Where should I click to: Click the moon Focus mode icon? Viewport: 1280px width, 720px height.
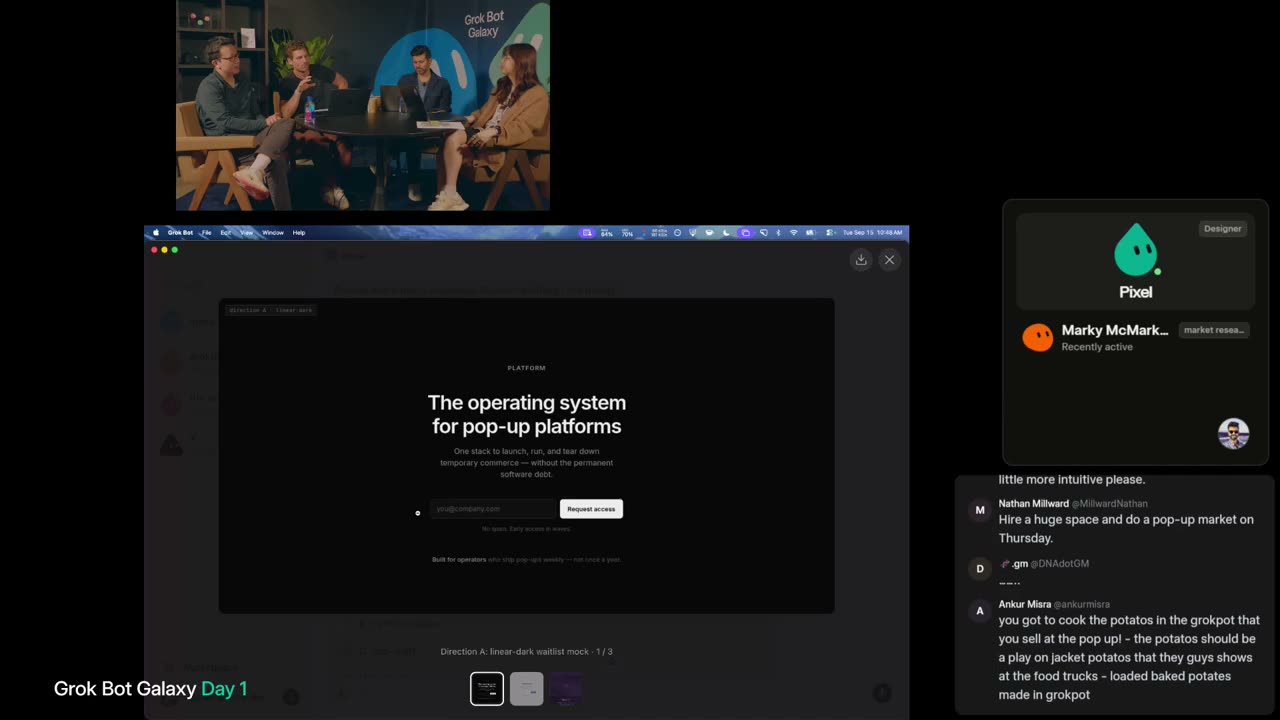click(726, 233)
